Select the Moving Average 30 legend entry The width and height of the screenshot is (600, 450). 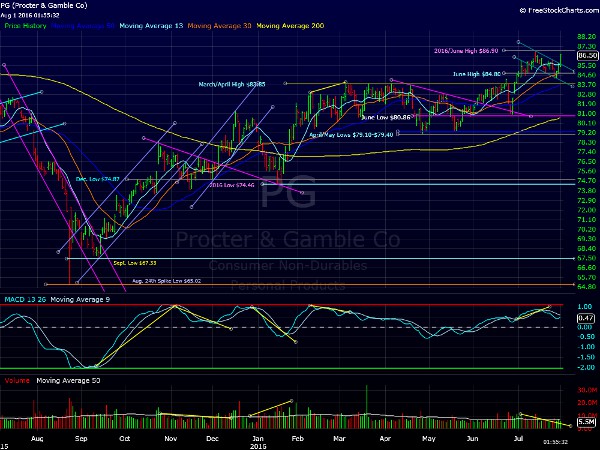tap(219, 26)
